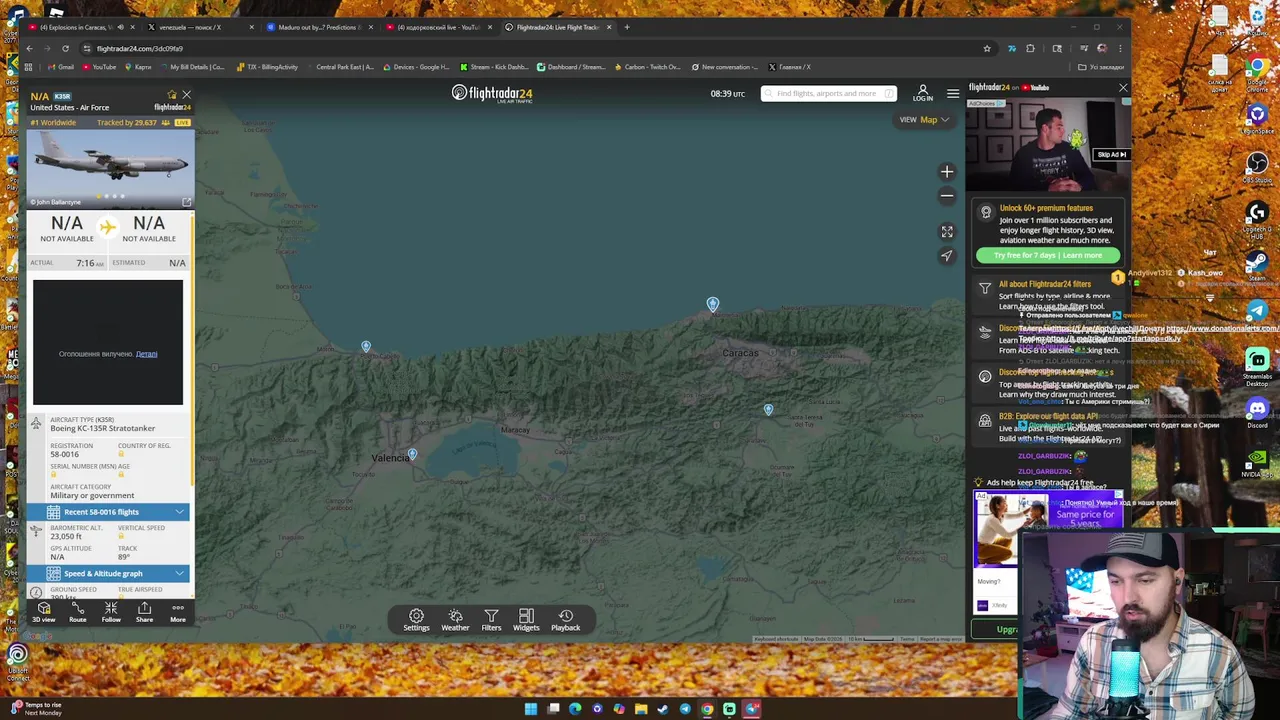Open the Windows Start menu

pos(531,709)
